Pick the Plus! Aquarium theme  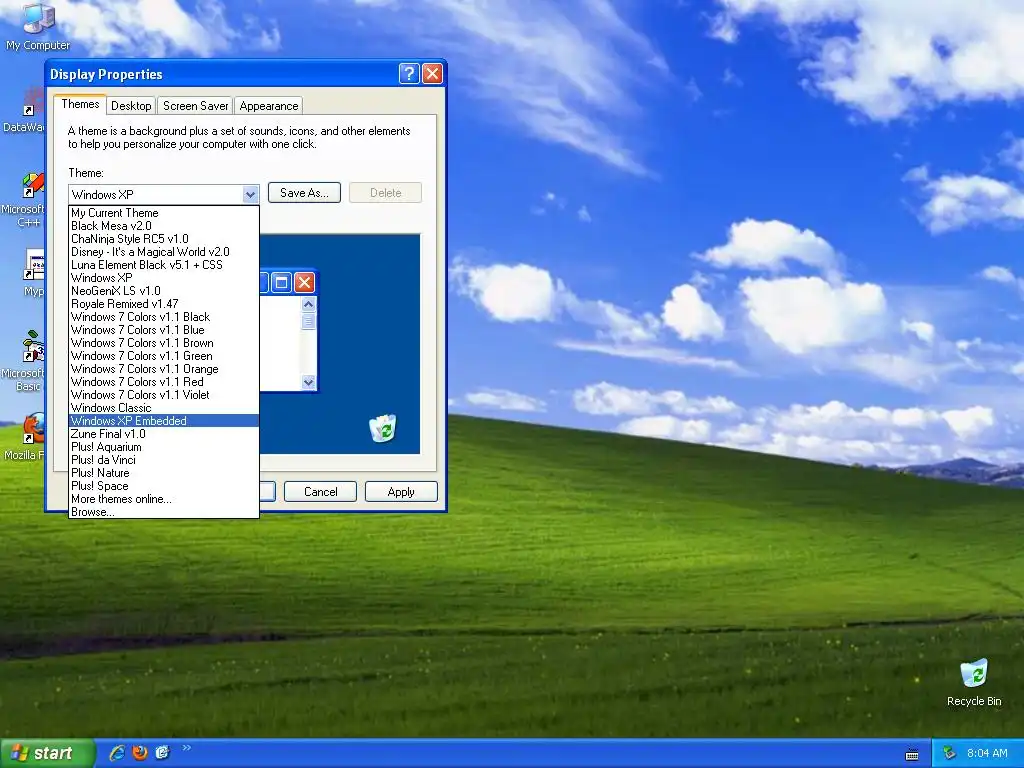(x=164, y=447)
